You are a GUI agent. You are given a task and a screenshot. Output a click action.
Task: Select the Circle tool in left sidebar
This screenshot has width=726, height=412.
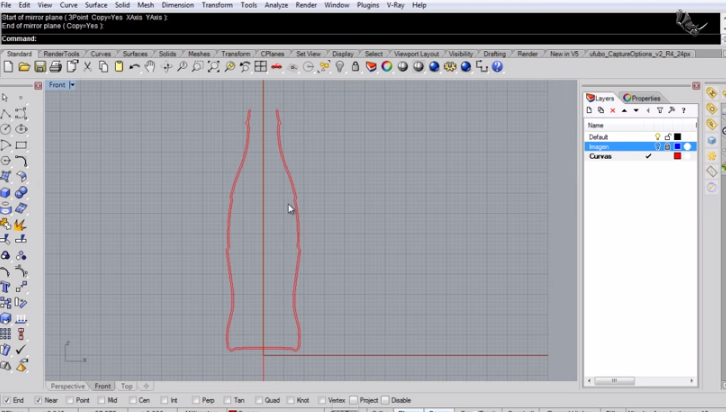pos(6,129)
